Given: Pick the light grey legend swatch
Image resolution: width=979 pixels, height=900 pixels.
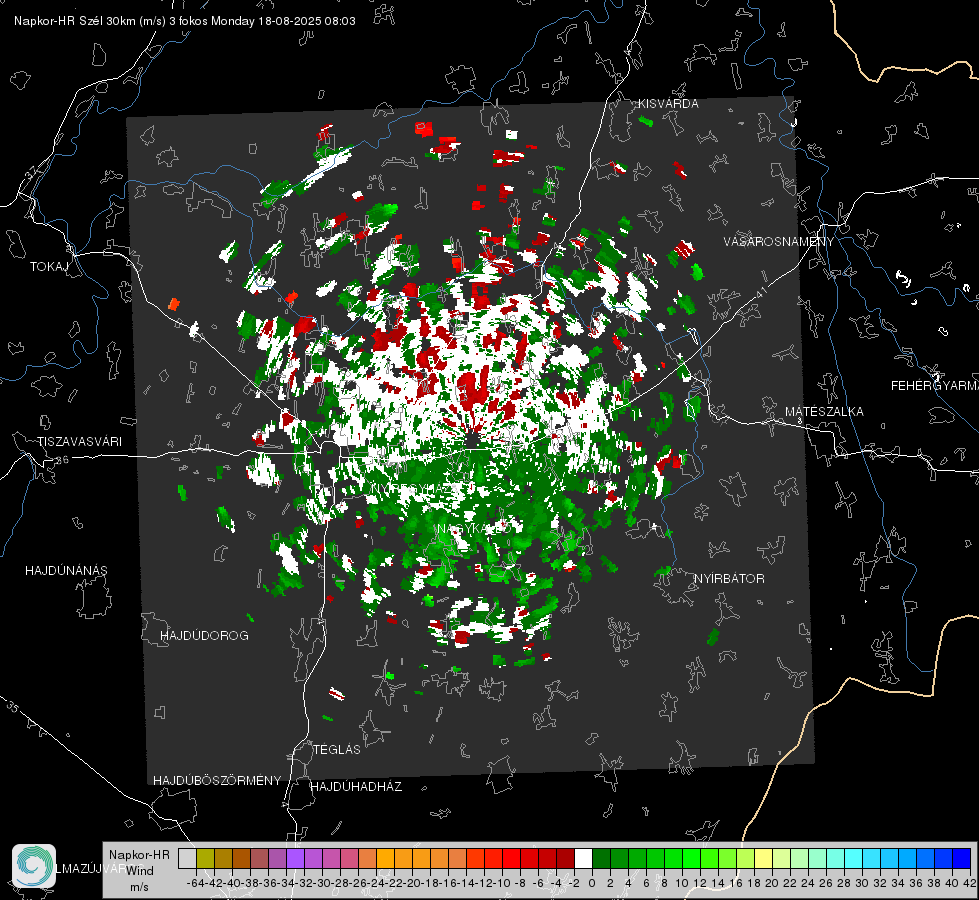Looking at the screenshot, I should (x=187, y=859).
